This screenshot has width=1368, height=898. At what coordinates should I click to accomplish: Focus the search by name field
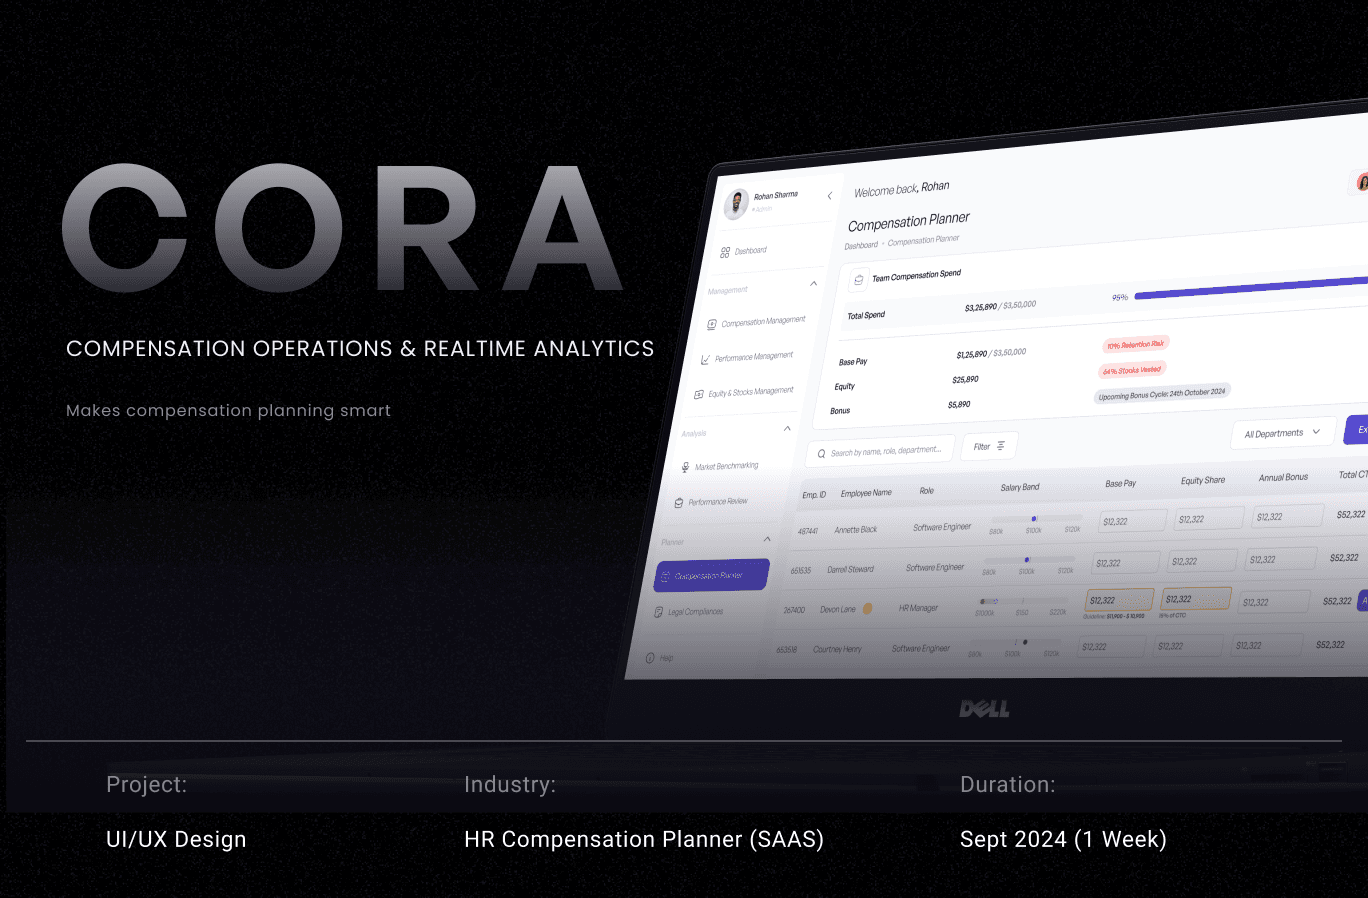pyautogui.click(x=880, y=451)
